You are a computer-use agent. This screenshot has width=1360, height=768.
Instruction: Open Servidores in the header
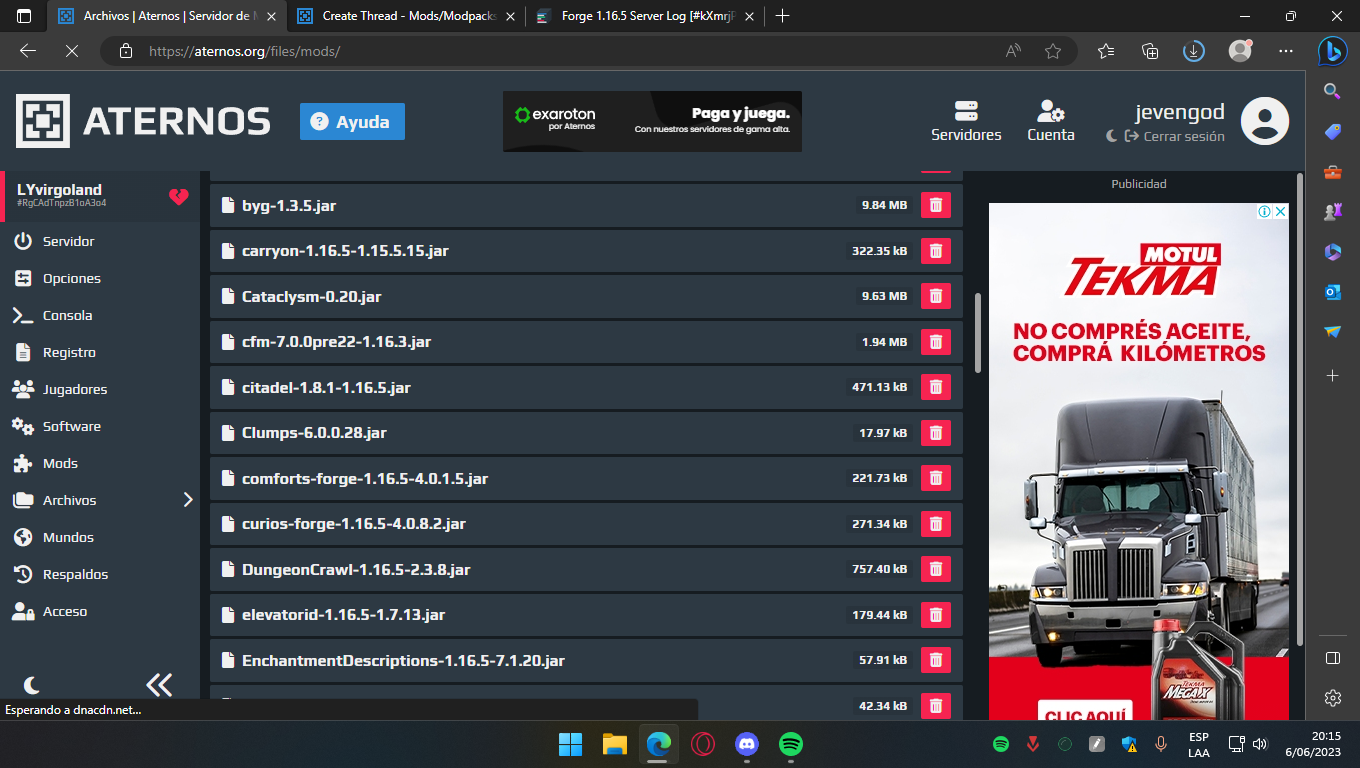pyautogui.click(x=966, y=121)
